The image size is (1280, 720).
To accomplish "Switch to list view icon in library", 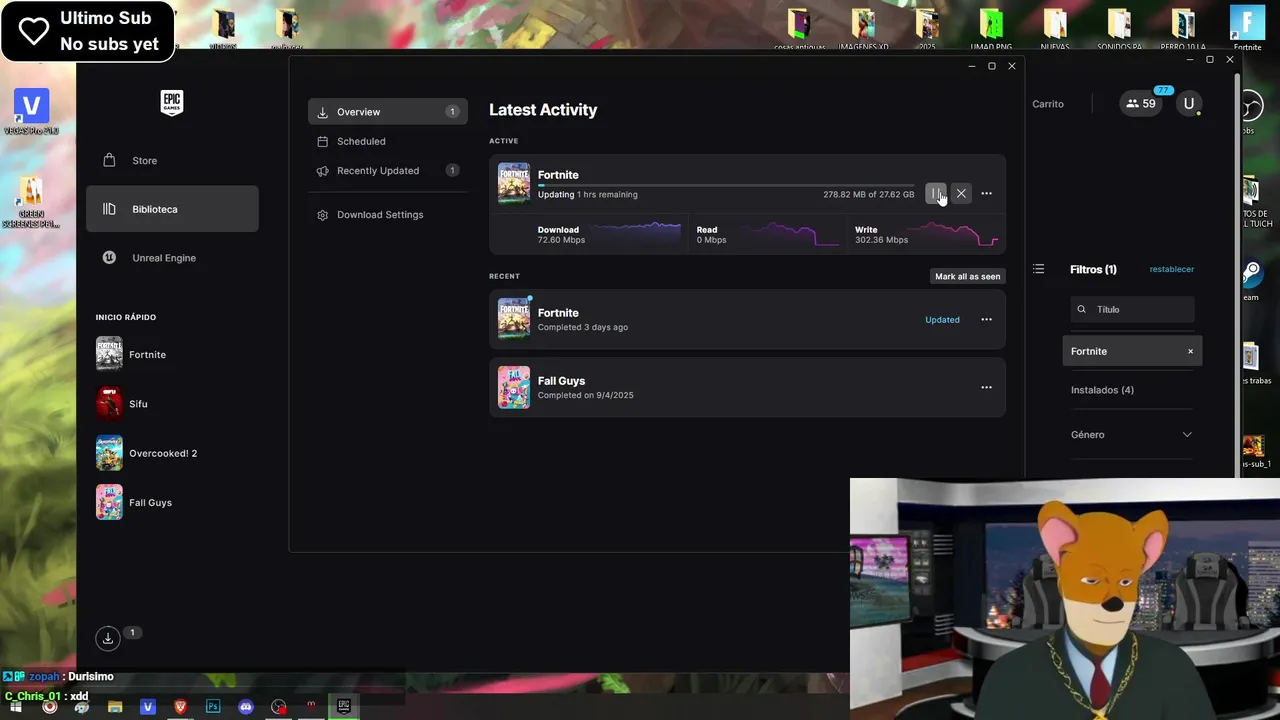I will [1038, 269].
